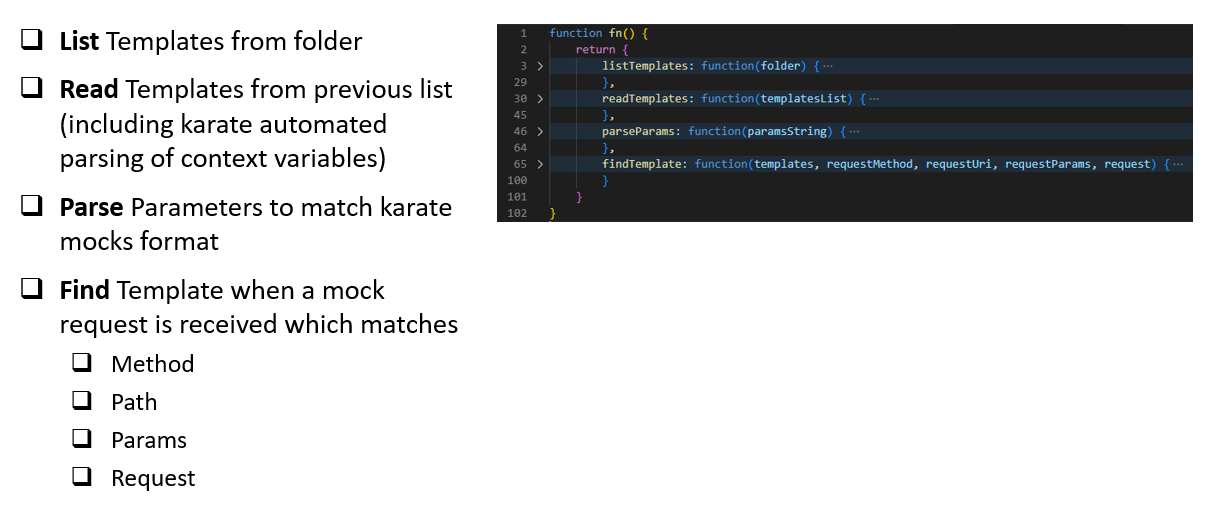Expand the folded listTemplates function chevron
The width and height of the screenshot is (1207, 516).
pyautogui.click(x=540, y=66)
